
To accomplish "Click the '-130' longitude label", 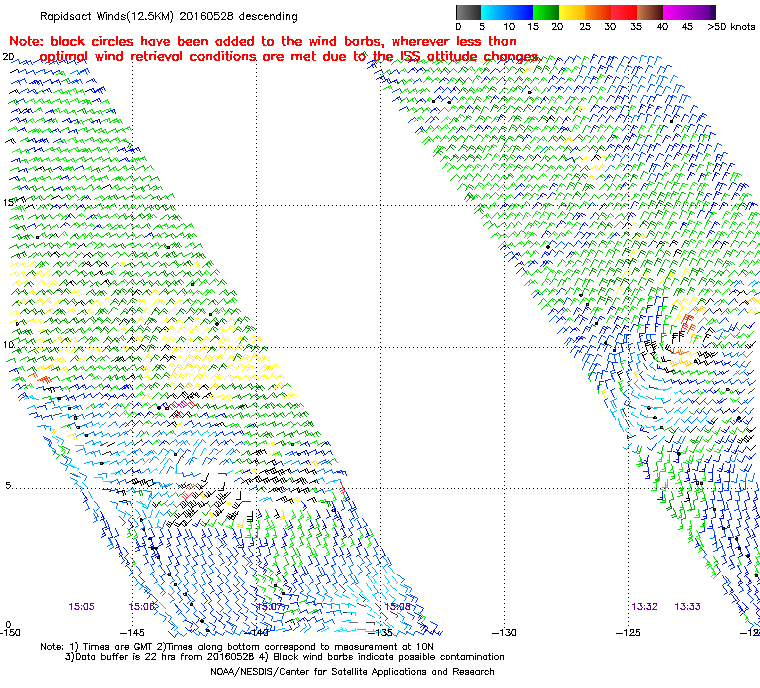I will [x=505, y=633].
